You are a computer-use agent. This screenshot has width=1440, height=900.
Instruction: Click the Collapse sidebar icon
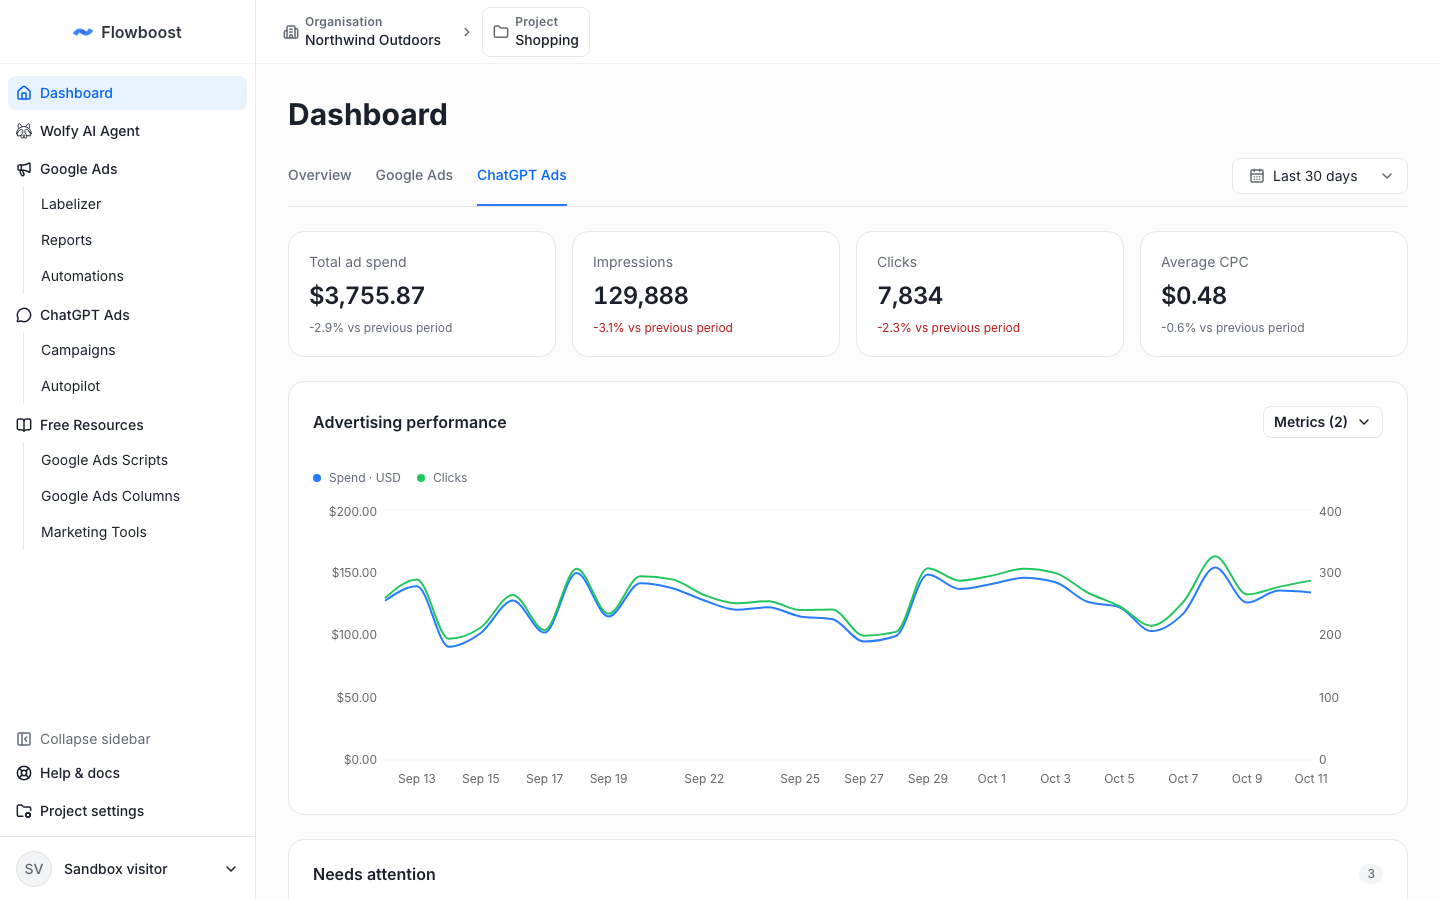[24, 739]
